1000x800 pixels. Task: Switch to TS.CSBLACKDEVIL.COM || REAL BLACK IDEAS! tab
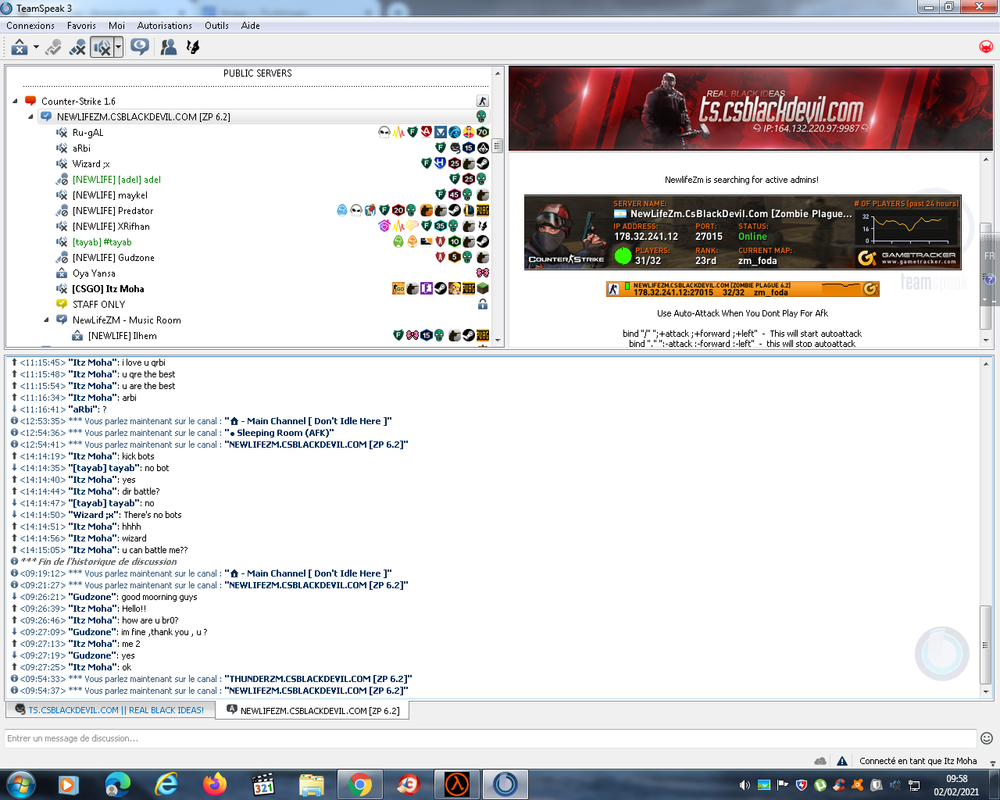tap(110, 709)
